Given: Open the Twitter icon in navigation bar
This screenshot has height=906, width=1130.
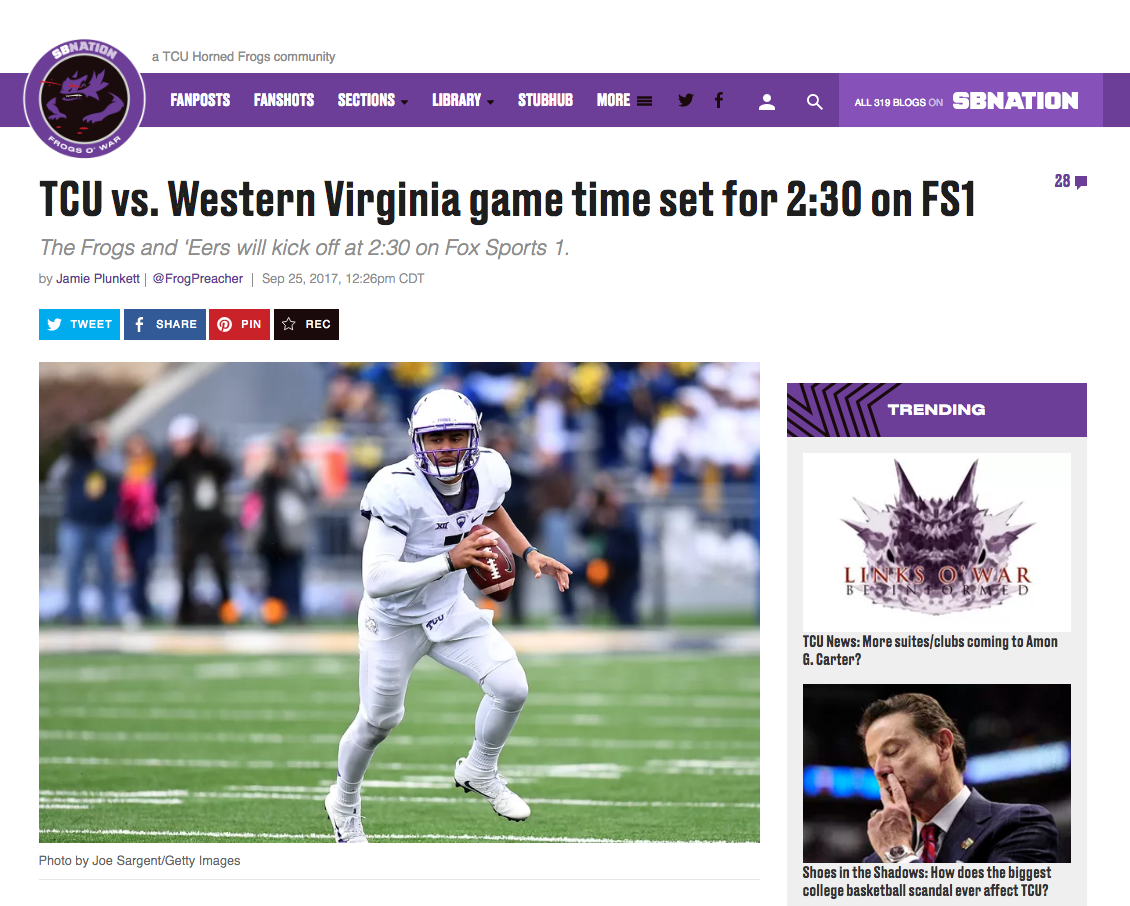Looking at the screenshot, I should 686,100.
